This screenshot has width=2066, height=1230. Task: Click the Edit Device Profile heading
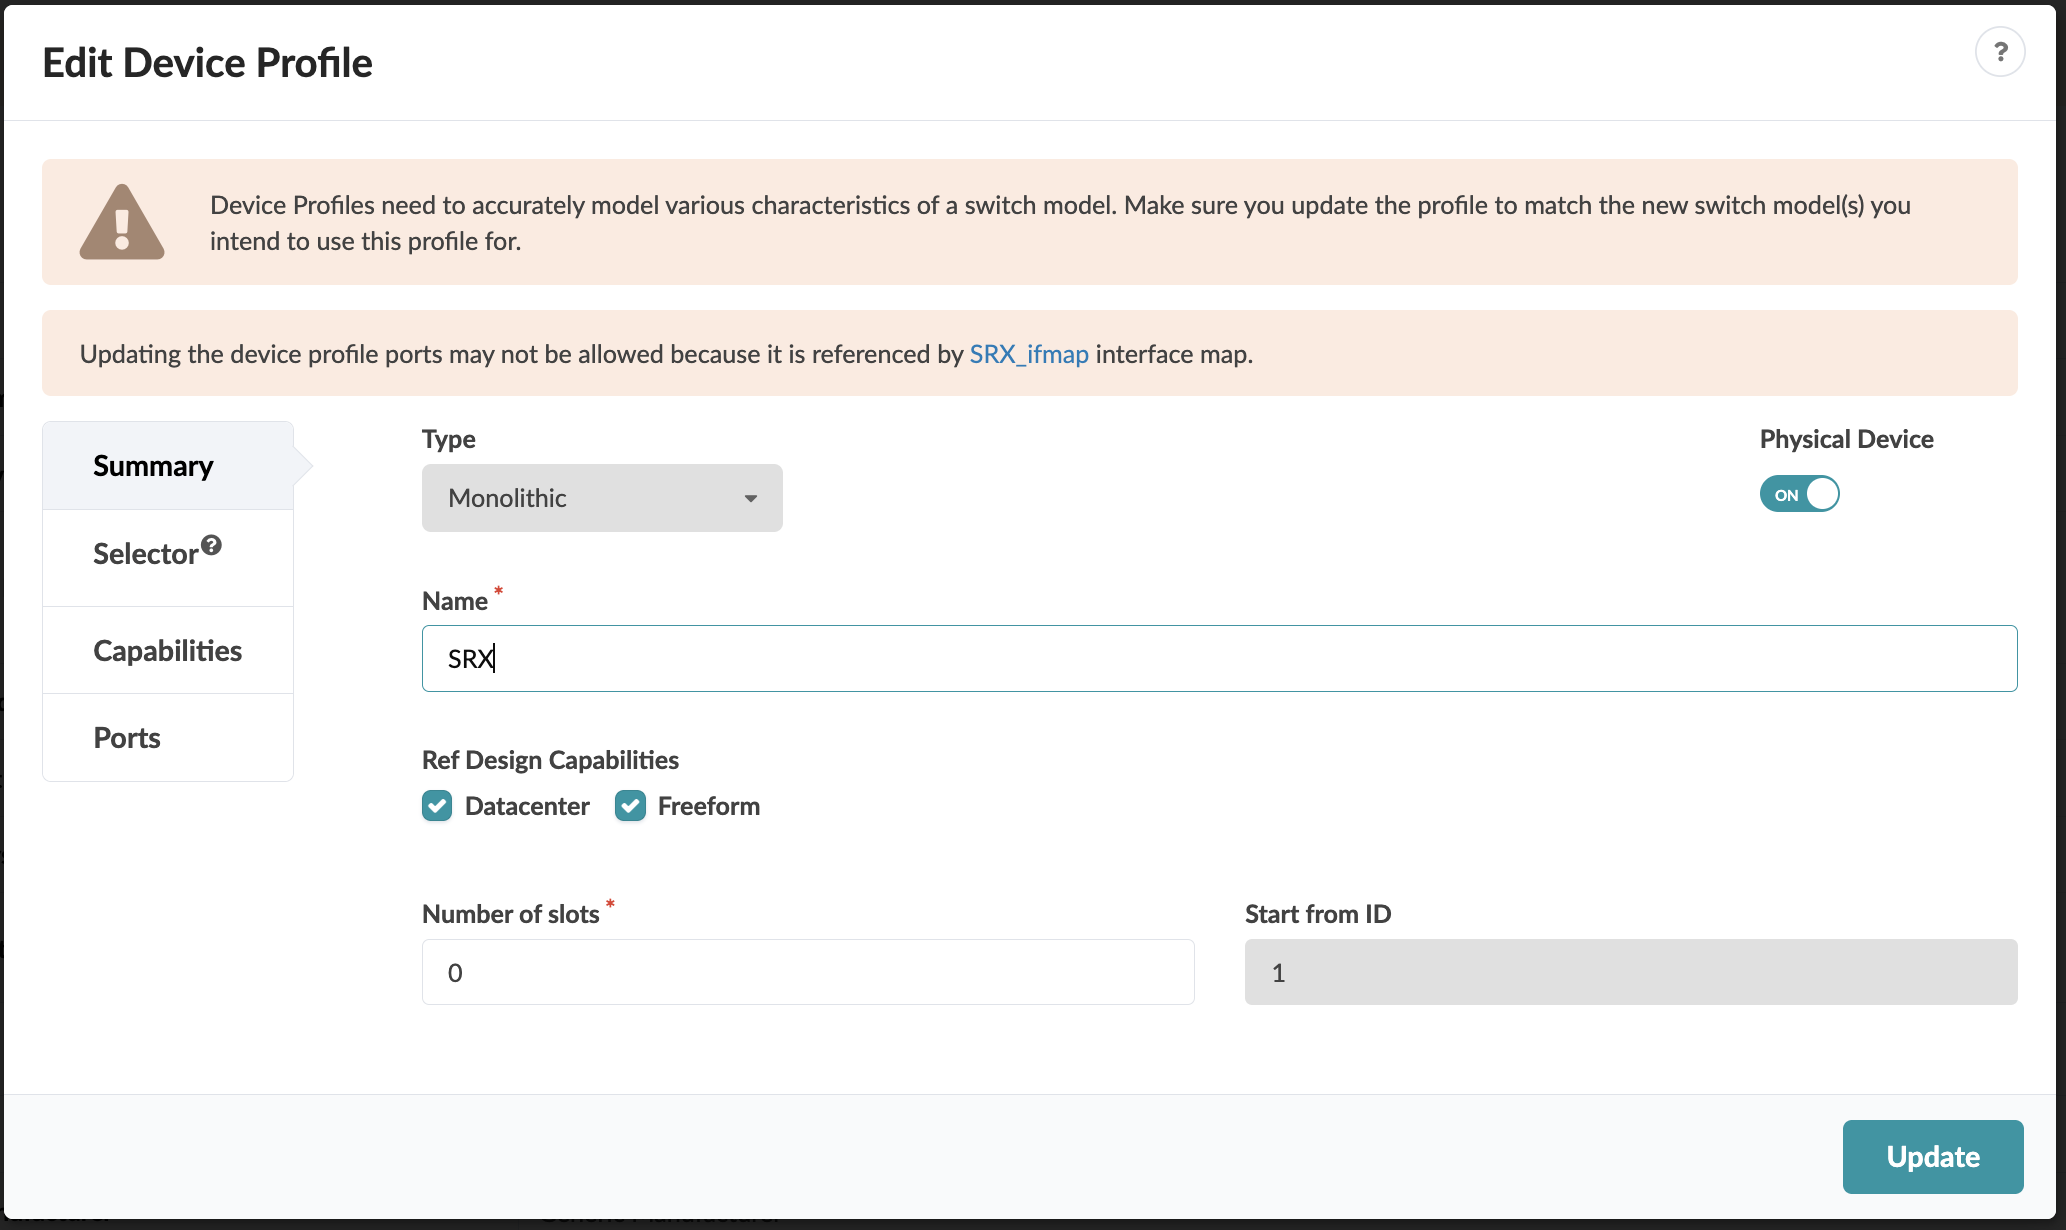207,62
